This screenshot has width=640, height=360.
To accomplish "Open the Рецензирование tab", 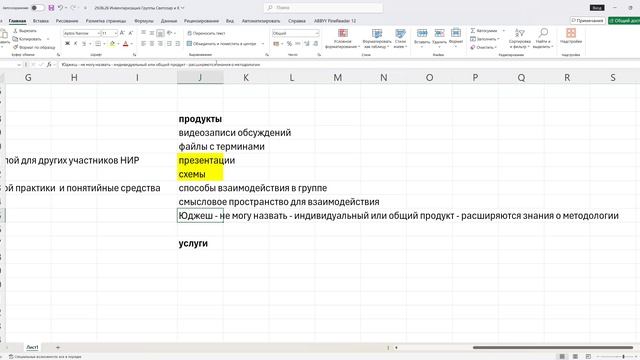I will tap(201, 21).
